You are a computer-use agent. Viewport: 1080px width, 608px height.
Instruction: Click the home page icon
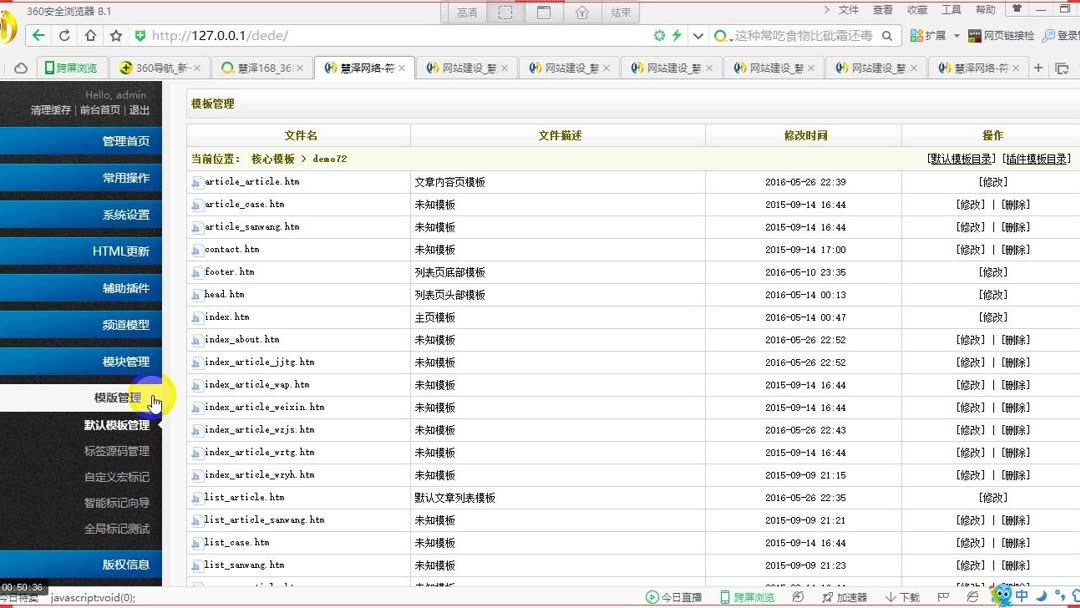pyautogui.click(x=90, y=34)
